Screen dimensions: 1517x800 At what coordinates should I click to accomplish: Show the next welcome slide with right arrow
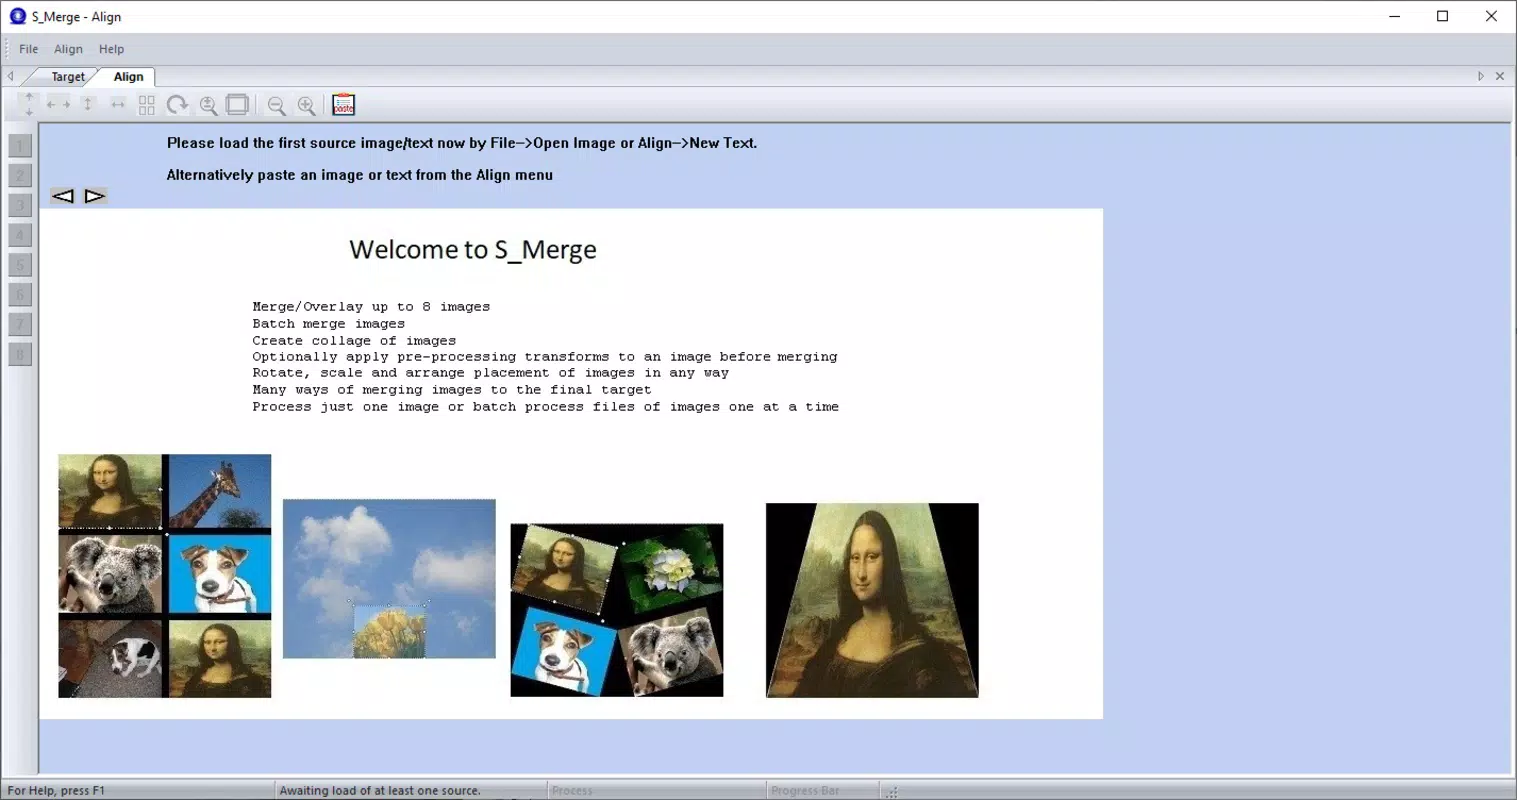[95, 196]
